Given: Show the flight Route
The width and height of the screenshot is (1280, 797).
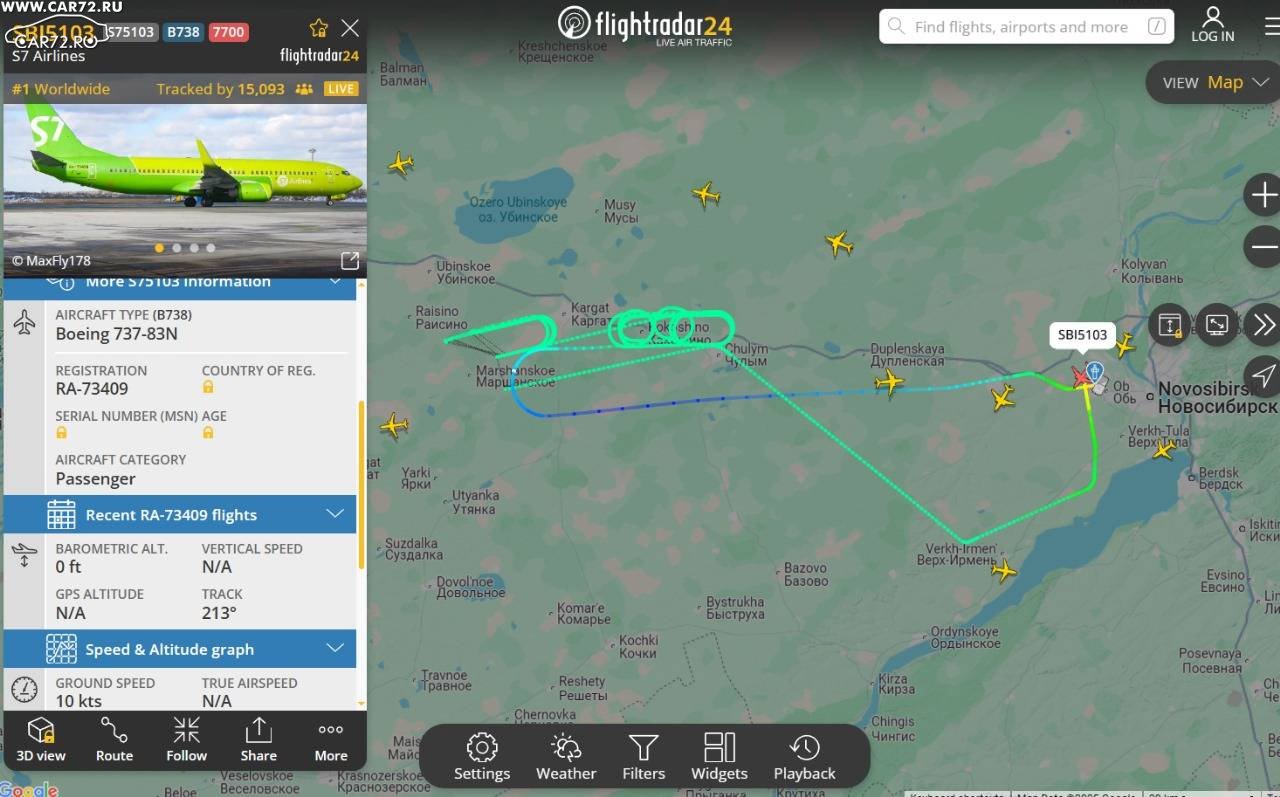Looking at the screenshot, I should (x=114, y=740).
